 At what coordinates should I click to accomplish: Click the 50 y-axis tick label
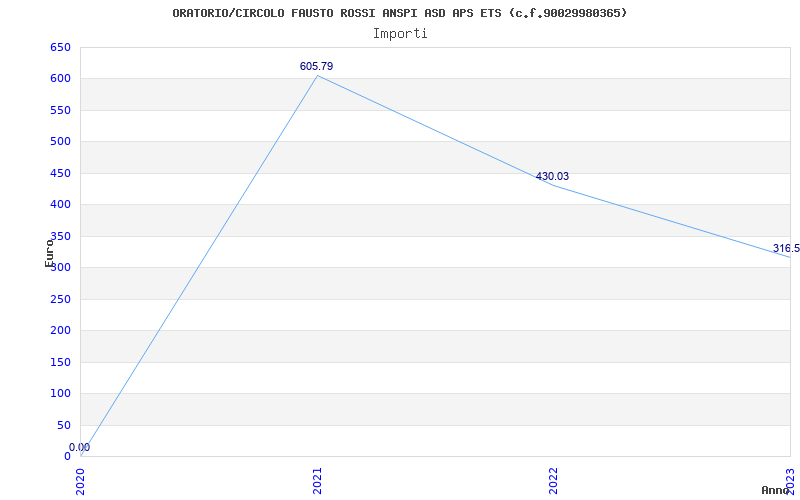[x=64, y=425]
